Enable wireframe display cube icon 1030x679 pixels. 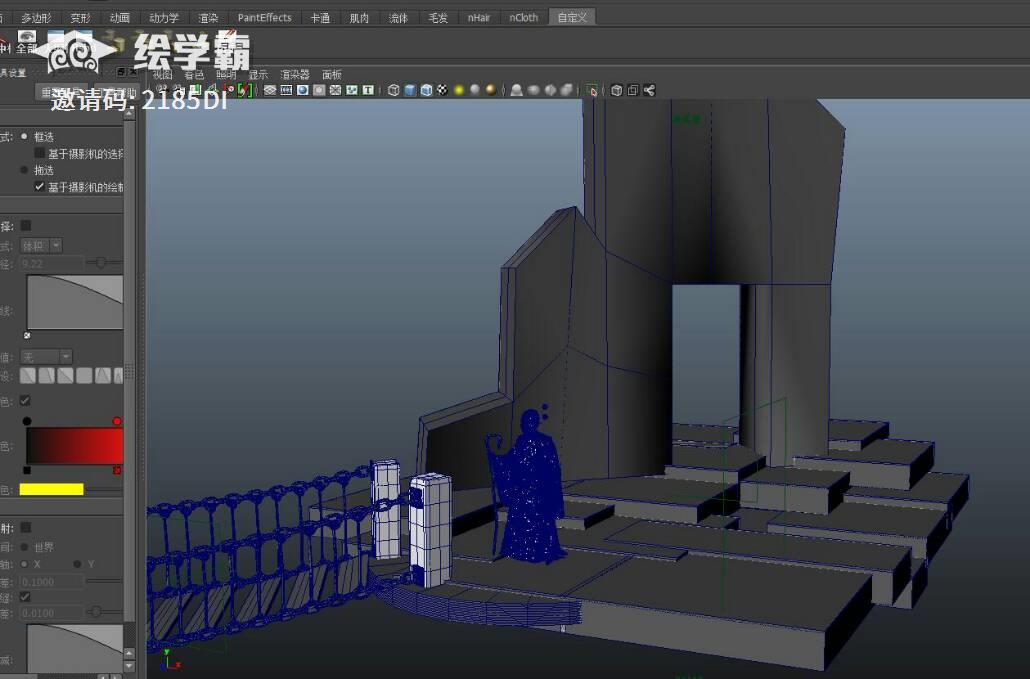click(393, 91)
